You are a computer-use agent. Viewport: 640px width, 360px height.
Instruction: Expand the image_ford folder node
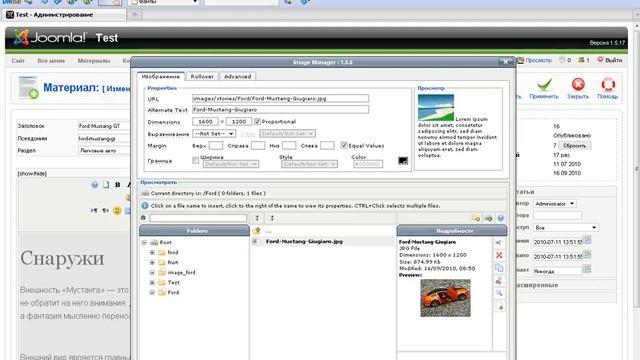click(x=152, y=272)
